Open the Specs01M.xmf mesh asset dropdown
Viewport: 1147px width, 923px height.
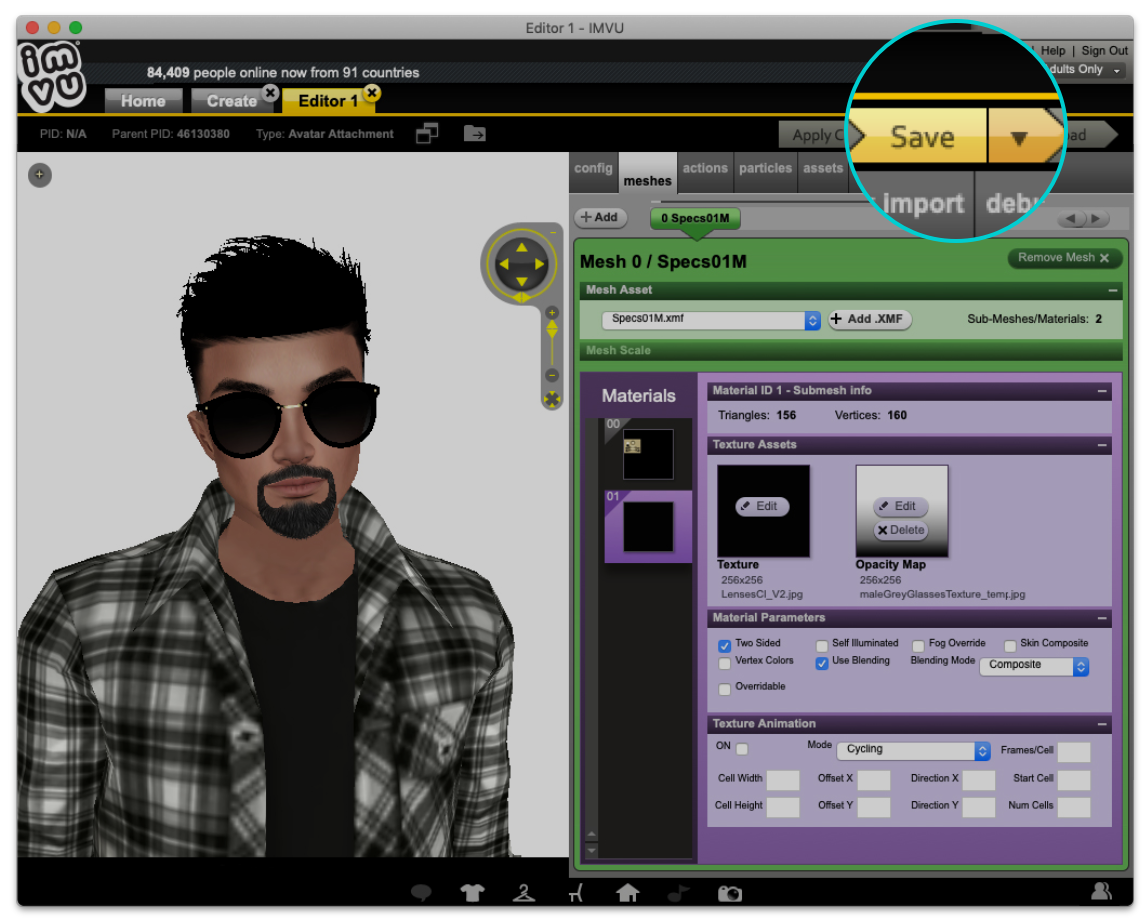coord(711,320)
